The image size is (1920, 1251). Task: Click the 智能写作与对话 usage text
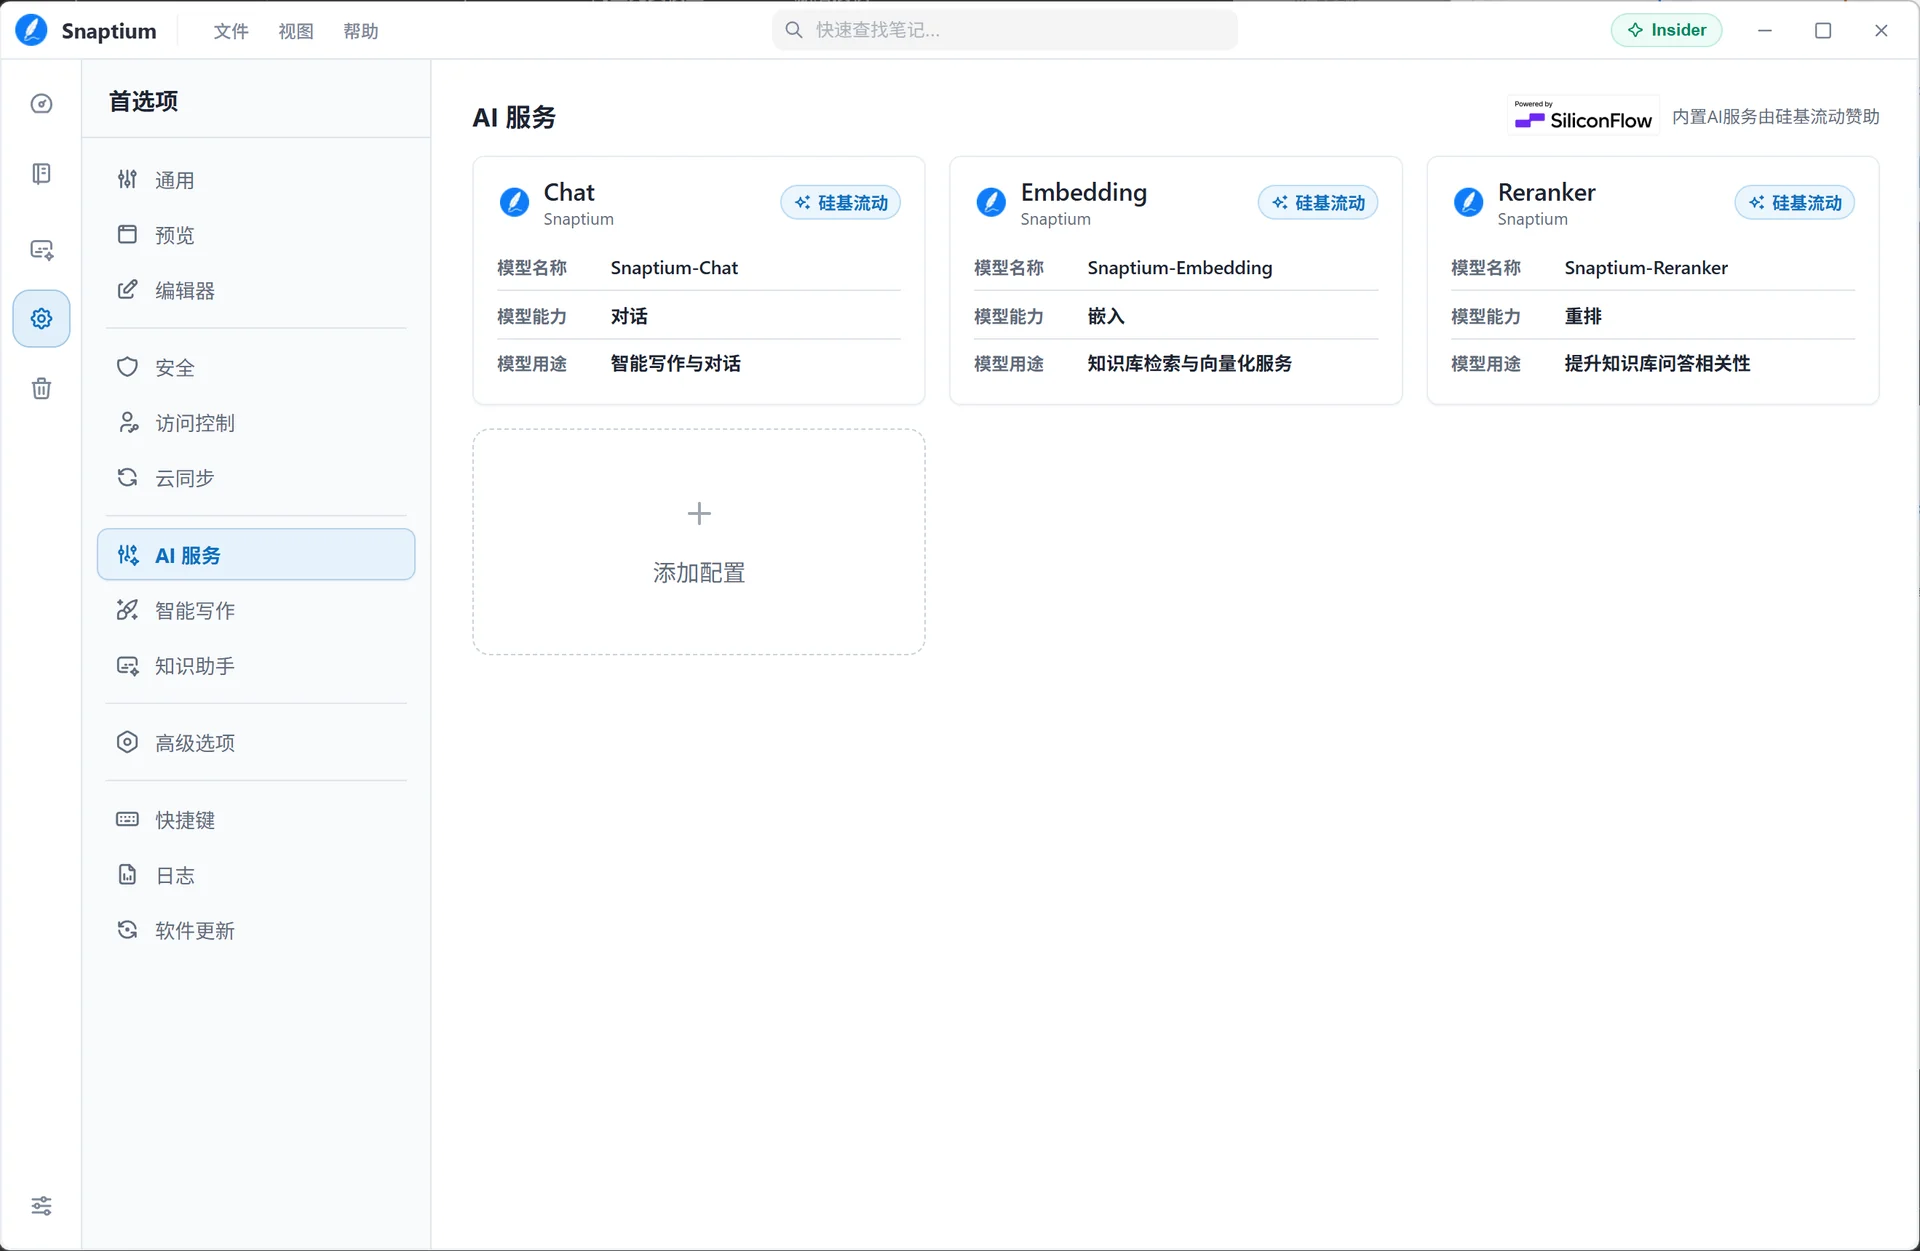676,364
